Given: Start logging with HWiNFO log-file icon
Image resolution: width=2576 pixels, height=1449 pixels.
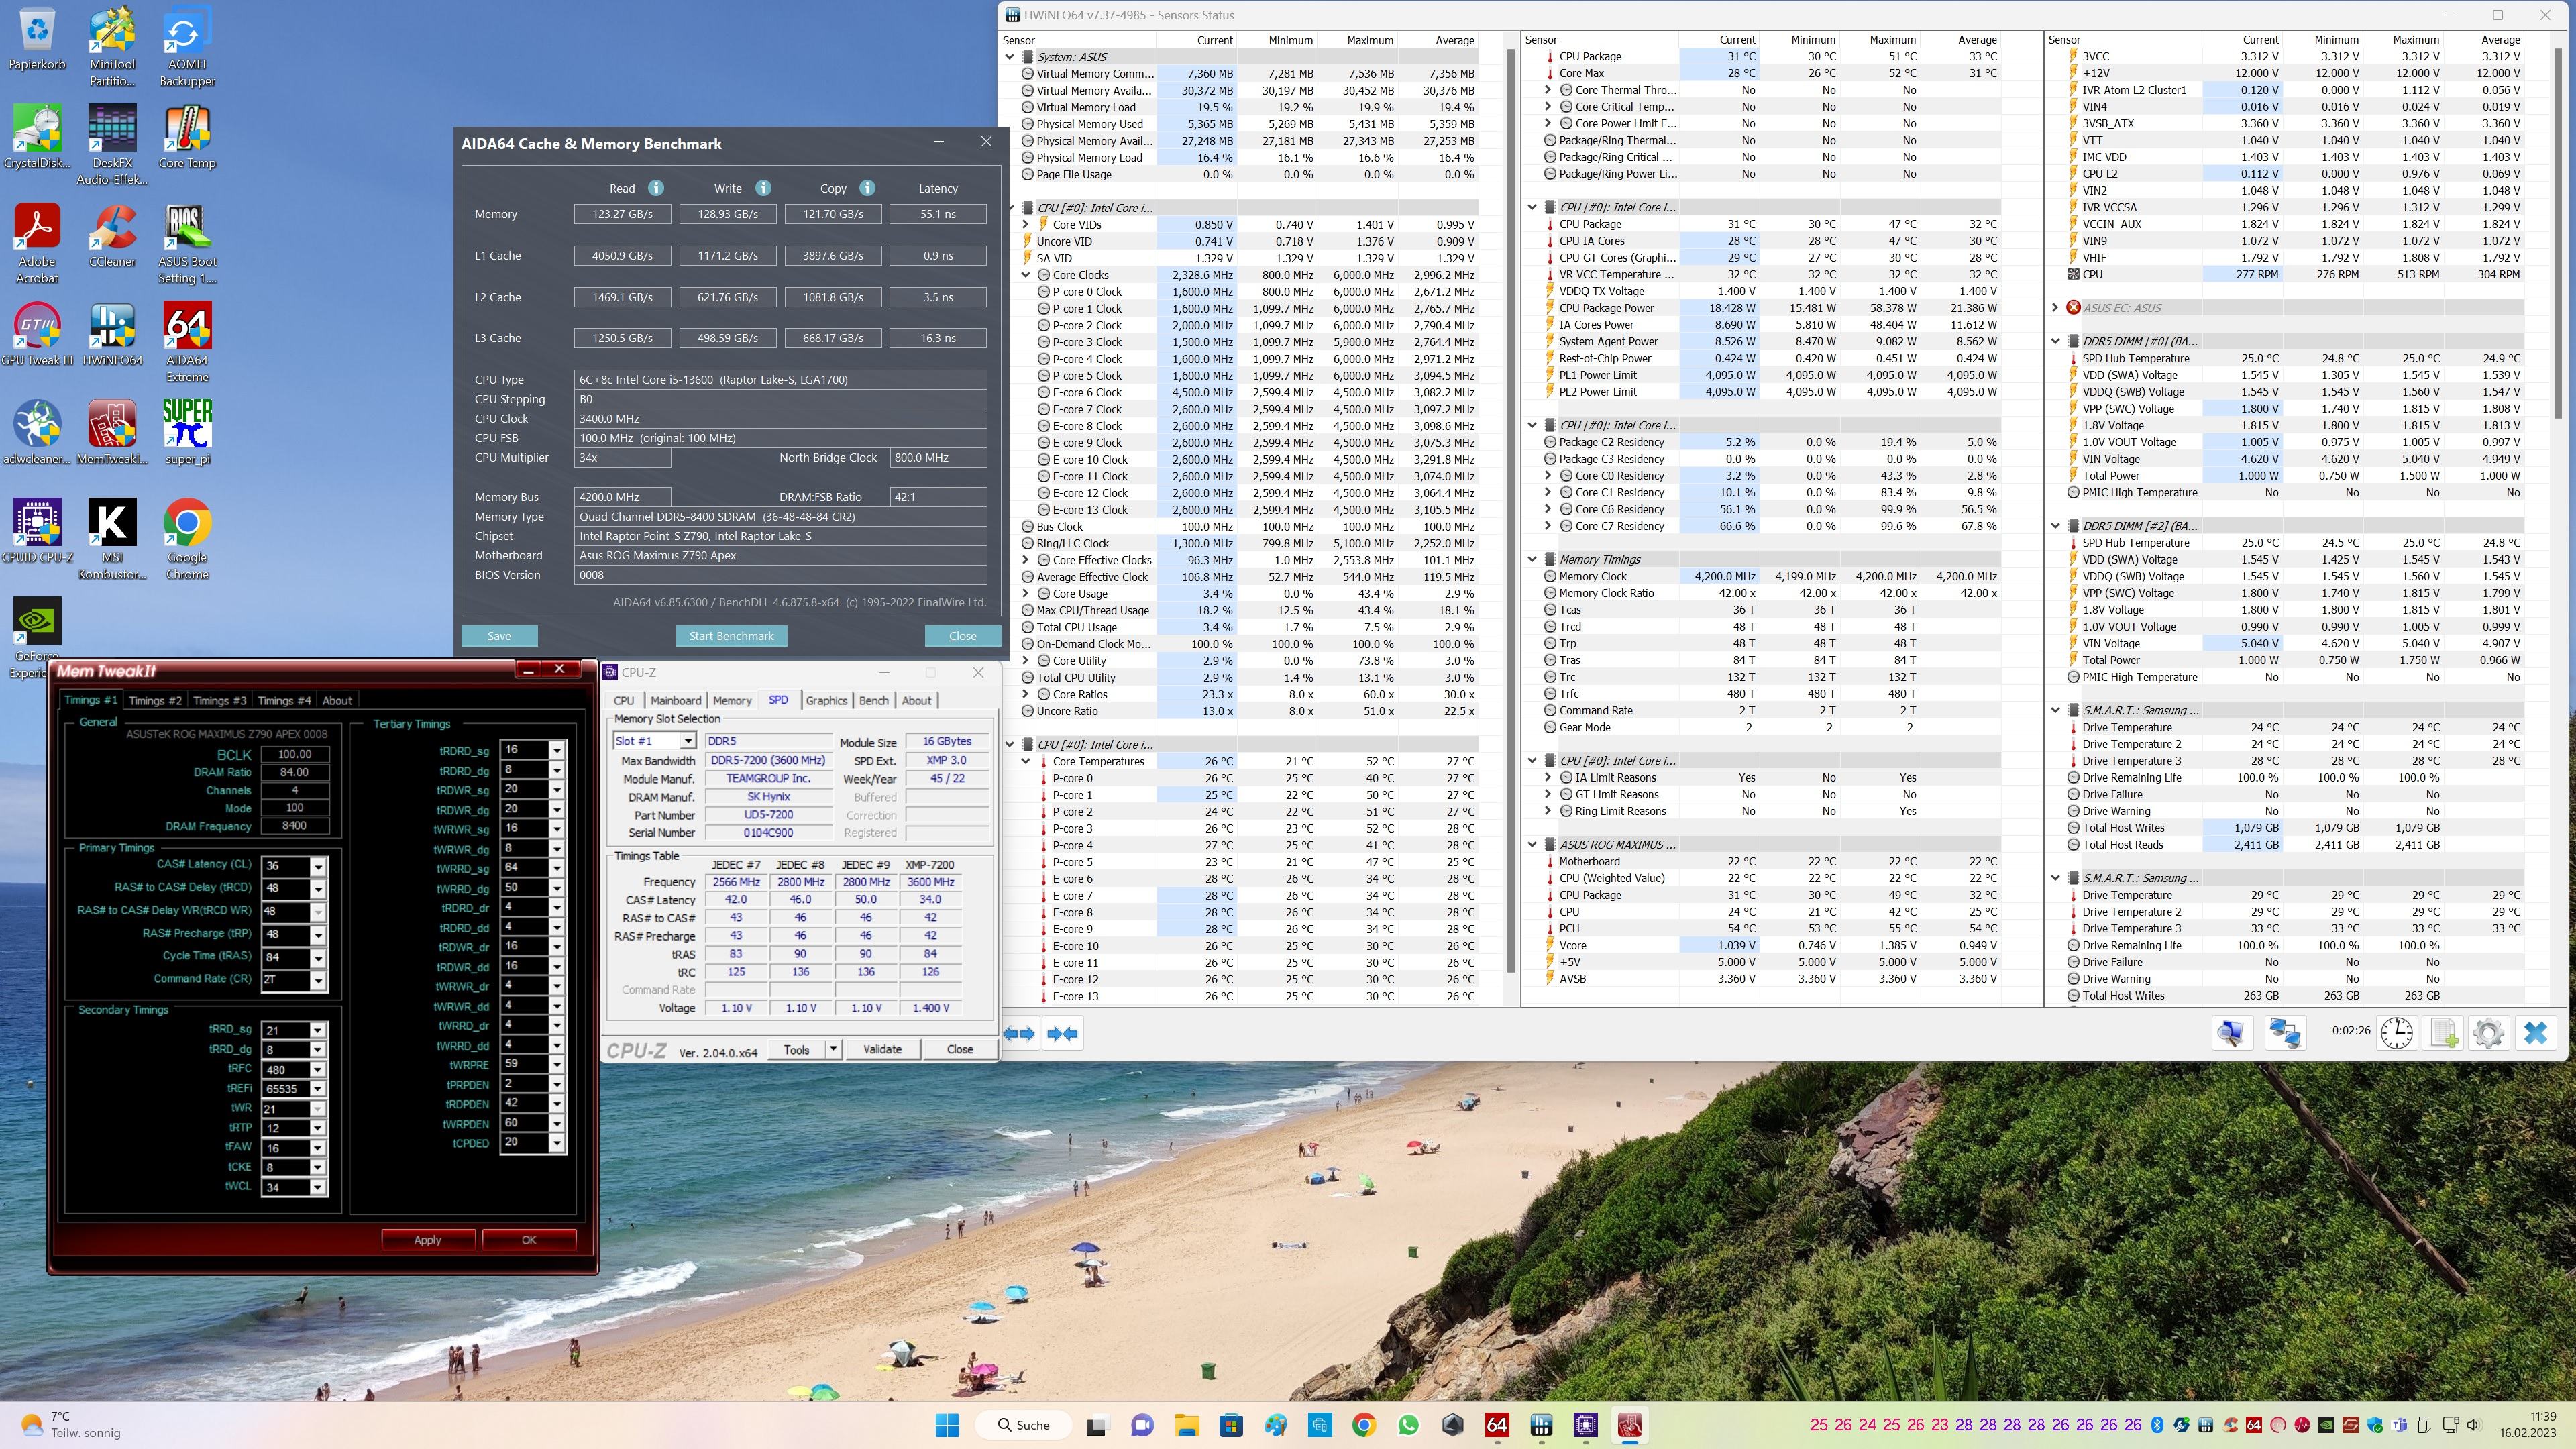Looking at the screenshot, I should (x=2443, y=1032).
